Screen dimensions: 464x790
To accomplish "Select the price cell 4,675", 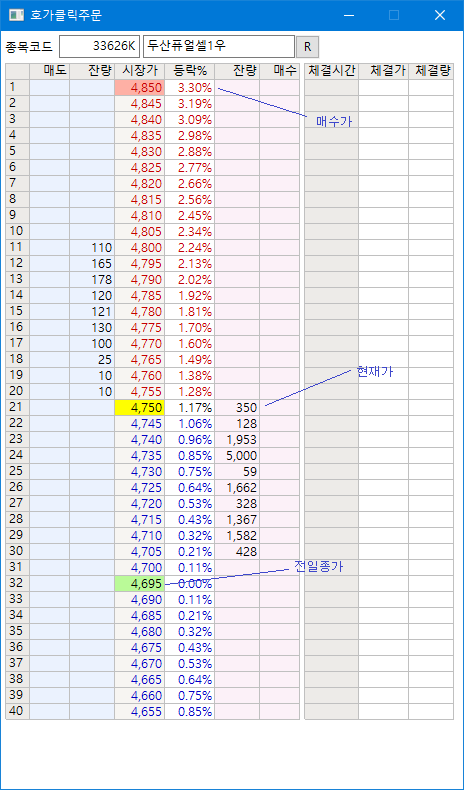I will (x=140, y=648).
